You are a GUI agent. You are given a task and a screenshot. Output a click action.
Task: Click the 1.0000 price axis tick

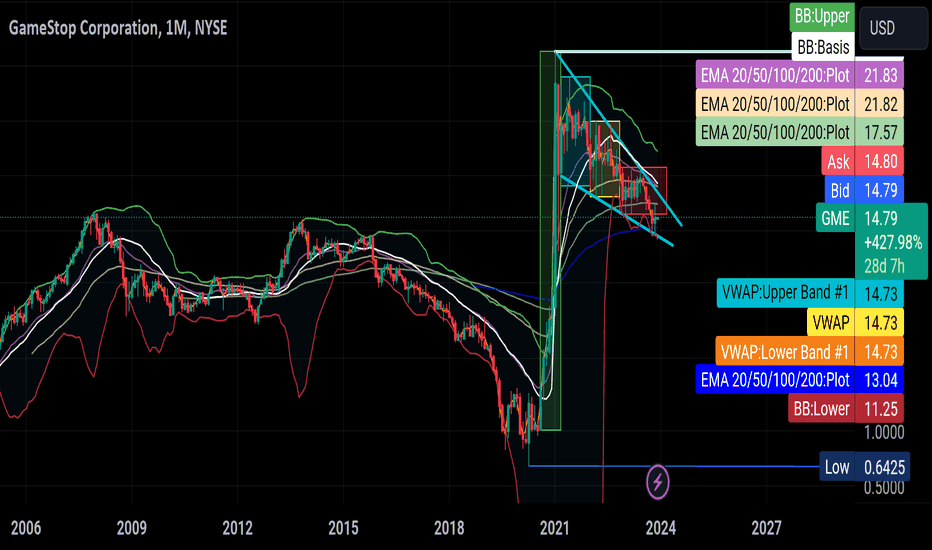pyautogui.click(x=884, y=432)
